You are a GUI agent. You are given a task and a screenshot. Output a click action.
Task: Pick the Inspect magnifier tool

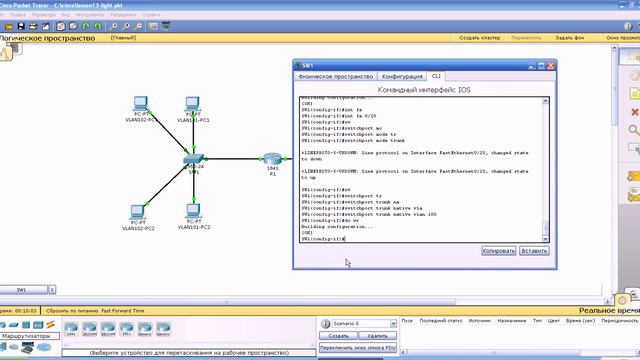click(634, 130)
